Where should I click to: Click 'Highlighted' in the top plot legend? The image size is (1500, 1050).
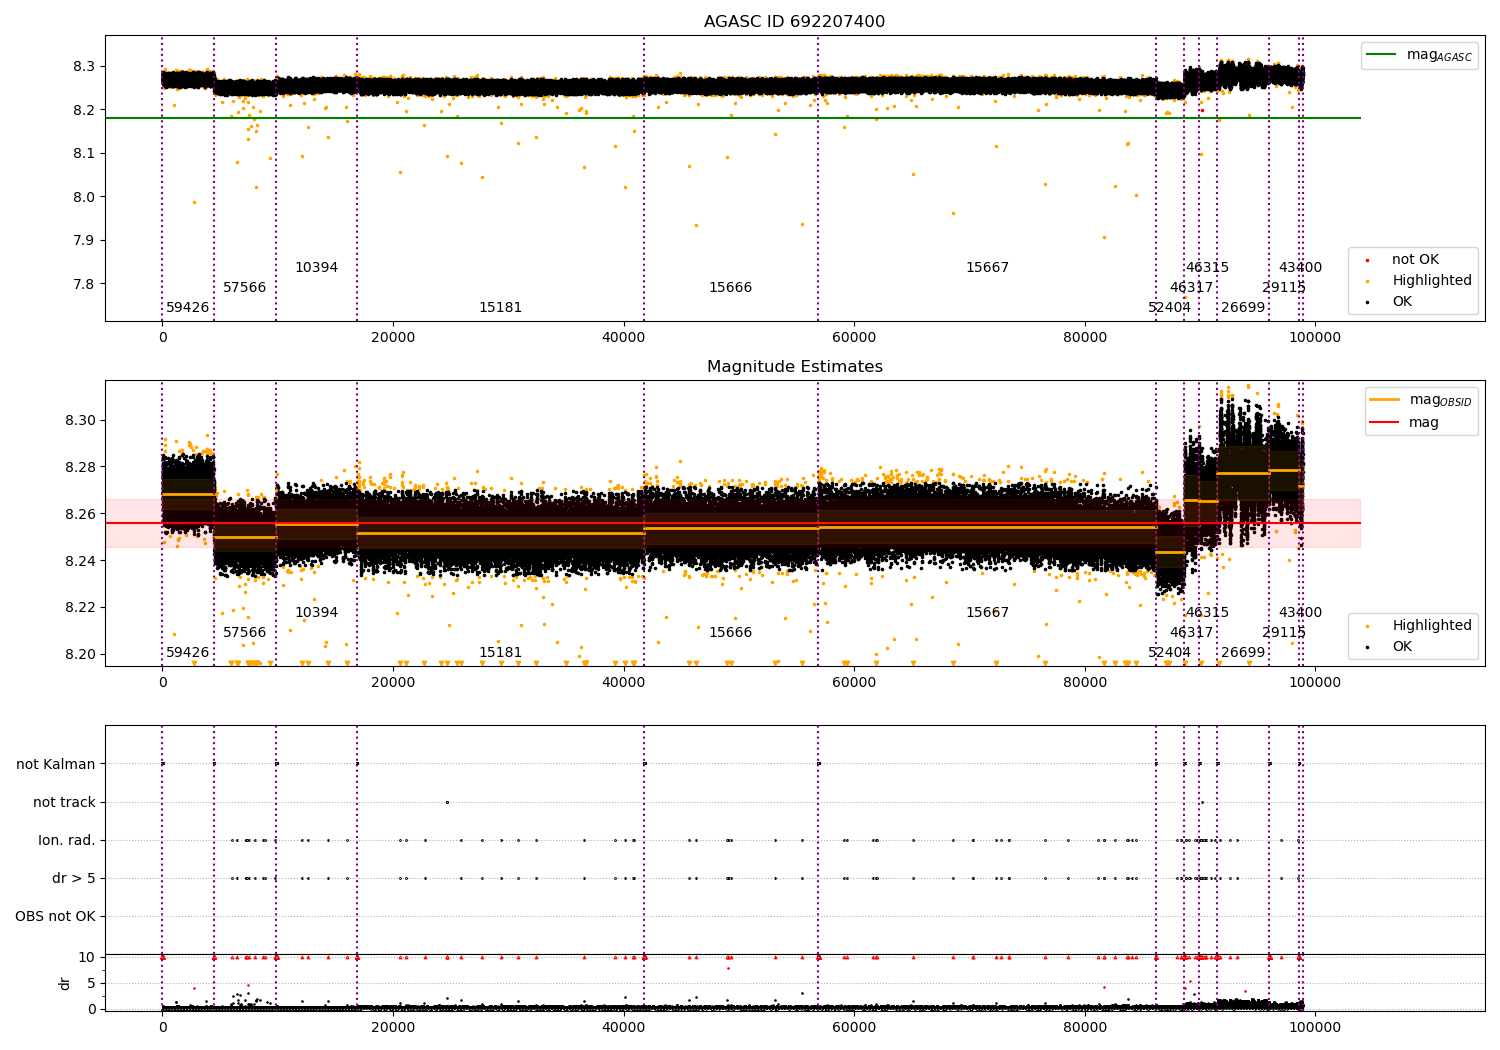click(1431, 281)
